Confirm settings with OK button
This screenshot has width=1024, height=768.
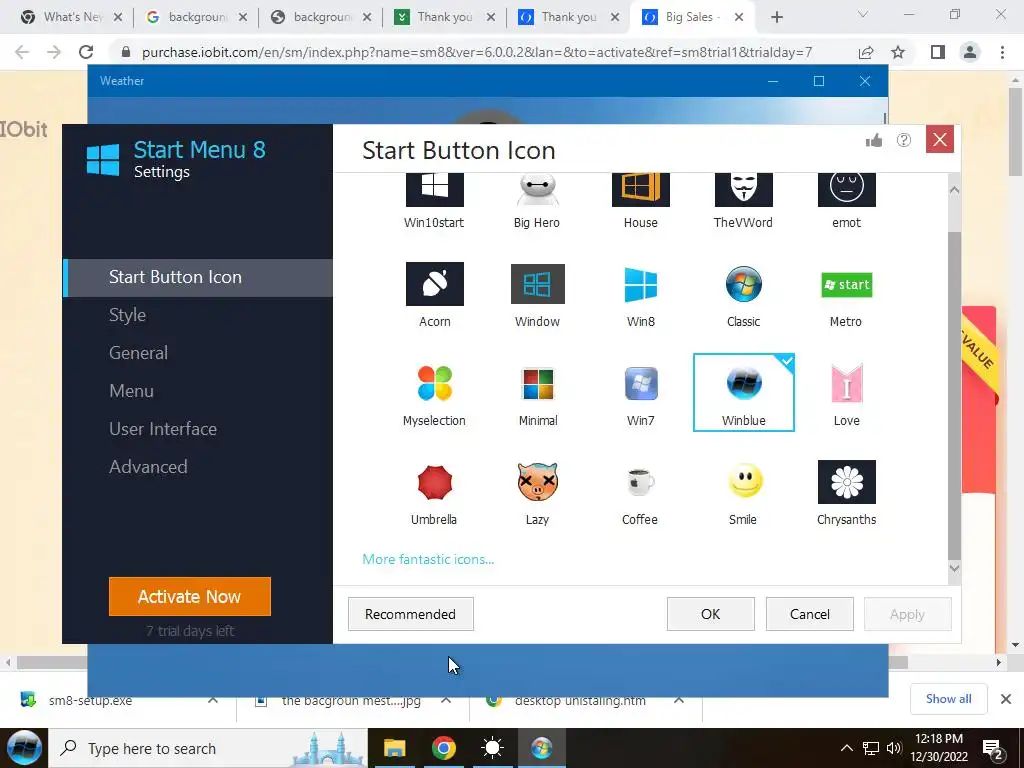click(x=711, y=614)
